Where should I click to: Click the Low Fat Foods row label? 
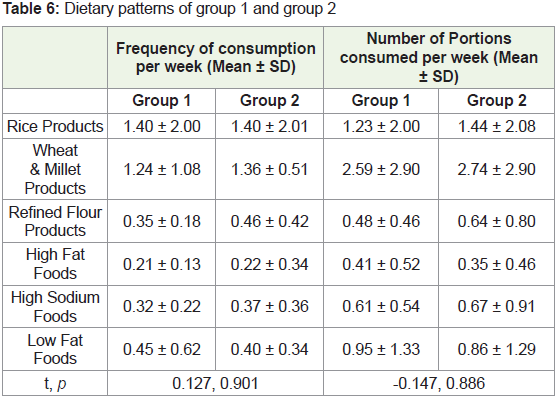[55, 349]
